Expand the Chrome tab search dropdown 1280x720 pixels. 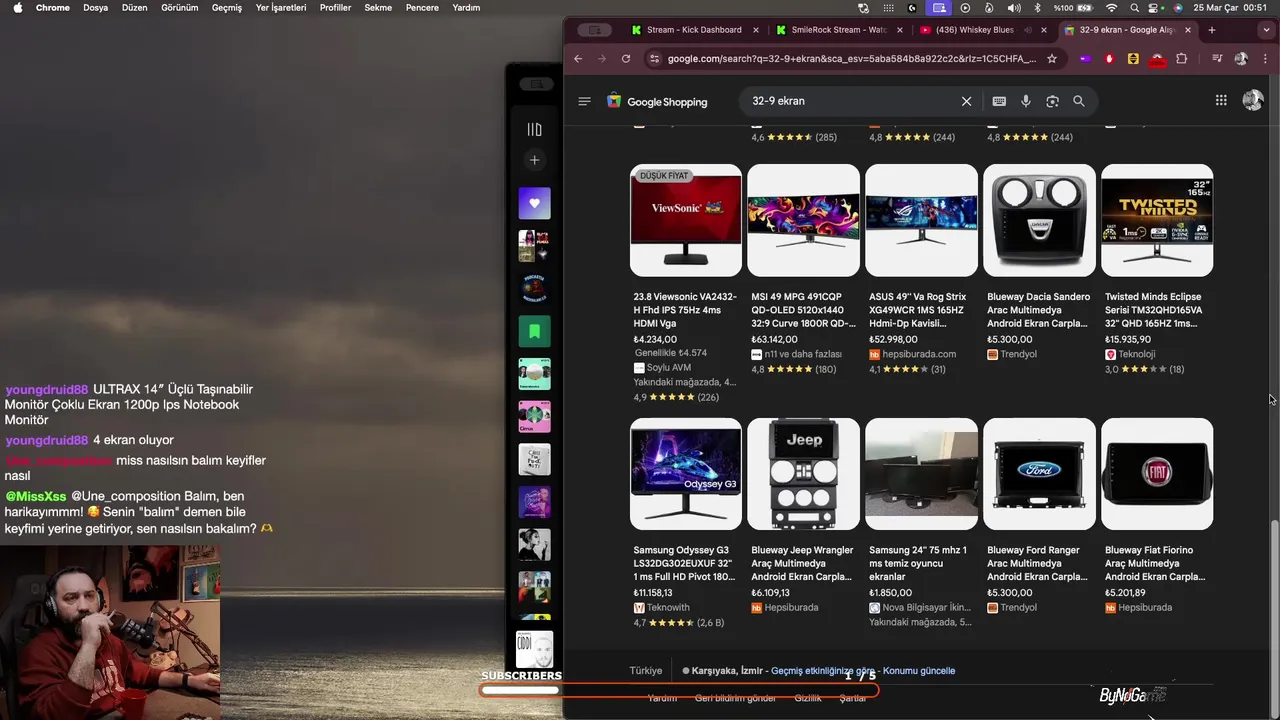click(x=1268, y=30)
